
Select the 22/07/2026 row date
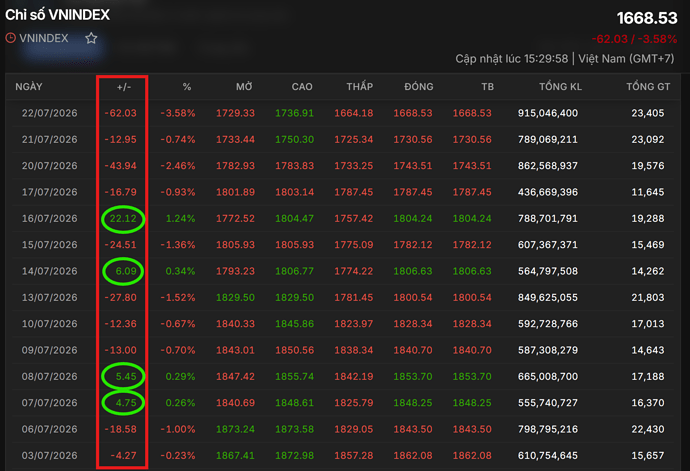coord(50,113)
